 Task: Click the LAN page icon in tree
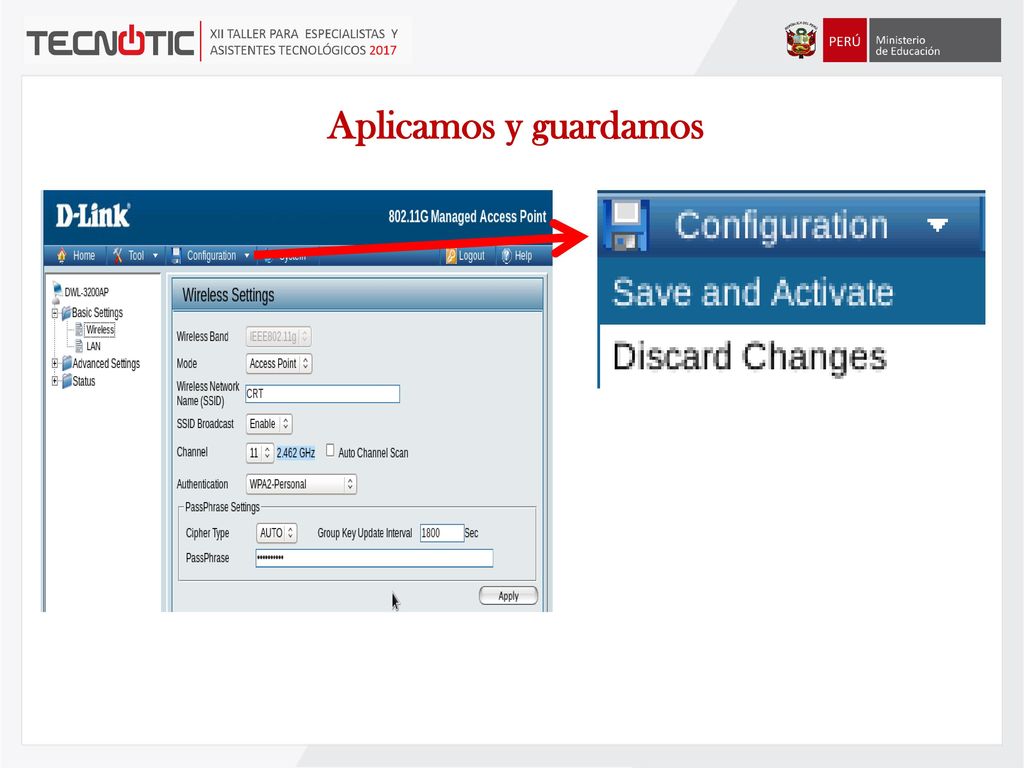pos(79,346)
